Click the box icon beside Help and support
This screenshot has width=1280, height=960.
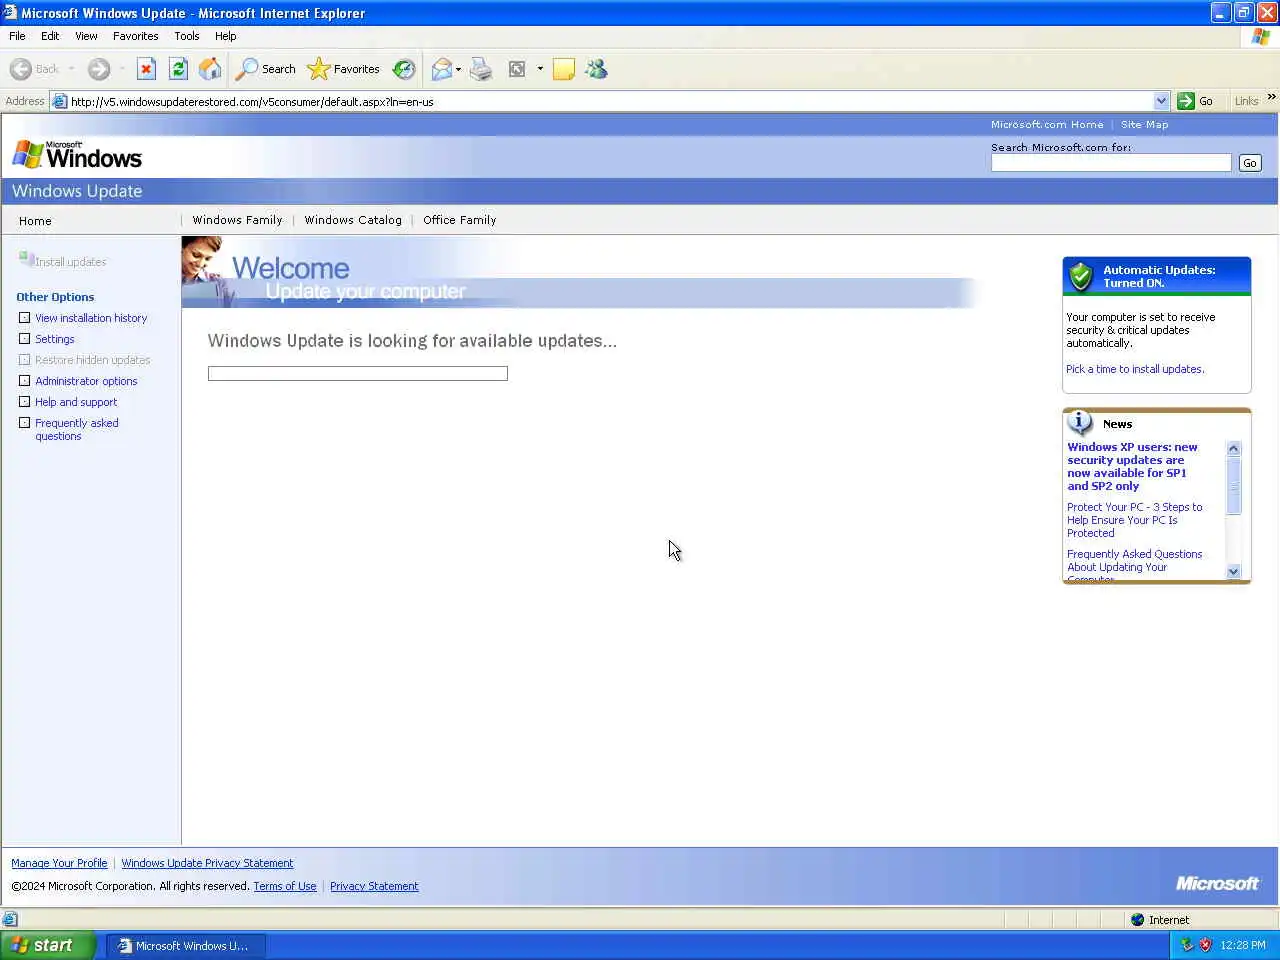coord(25,402)
